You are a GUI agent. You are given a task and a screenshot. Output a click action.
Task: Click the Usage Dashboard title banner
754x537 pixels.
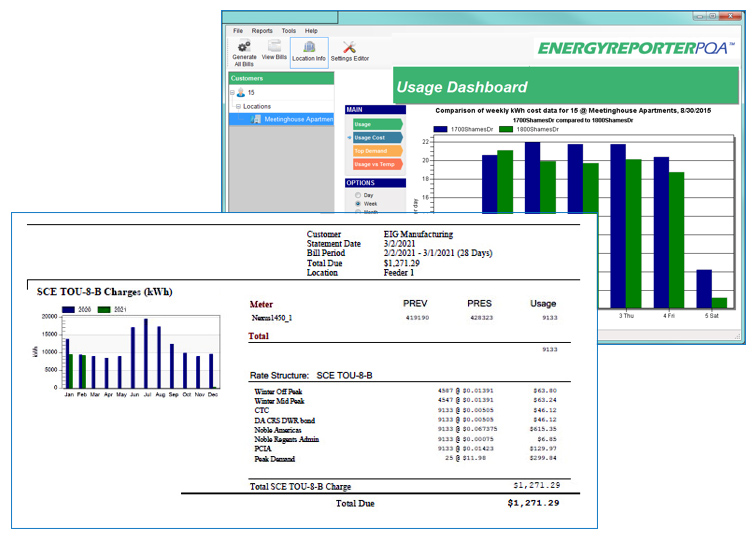click(x=566, y=86)
